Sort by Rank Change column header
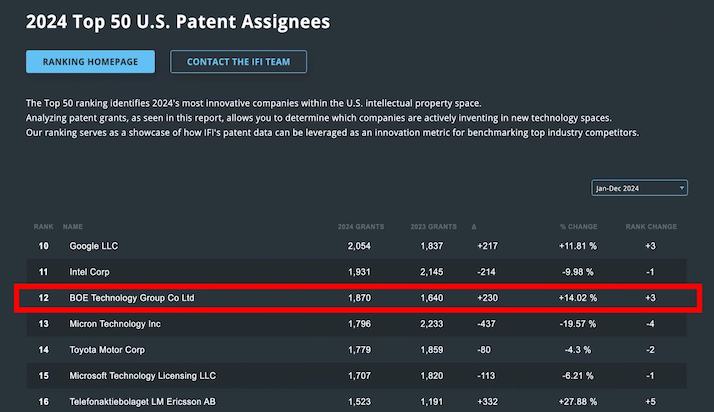Screen dimensions: 714x412 [x=650, y=227]
